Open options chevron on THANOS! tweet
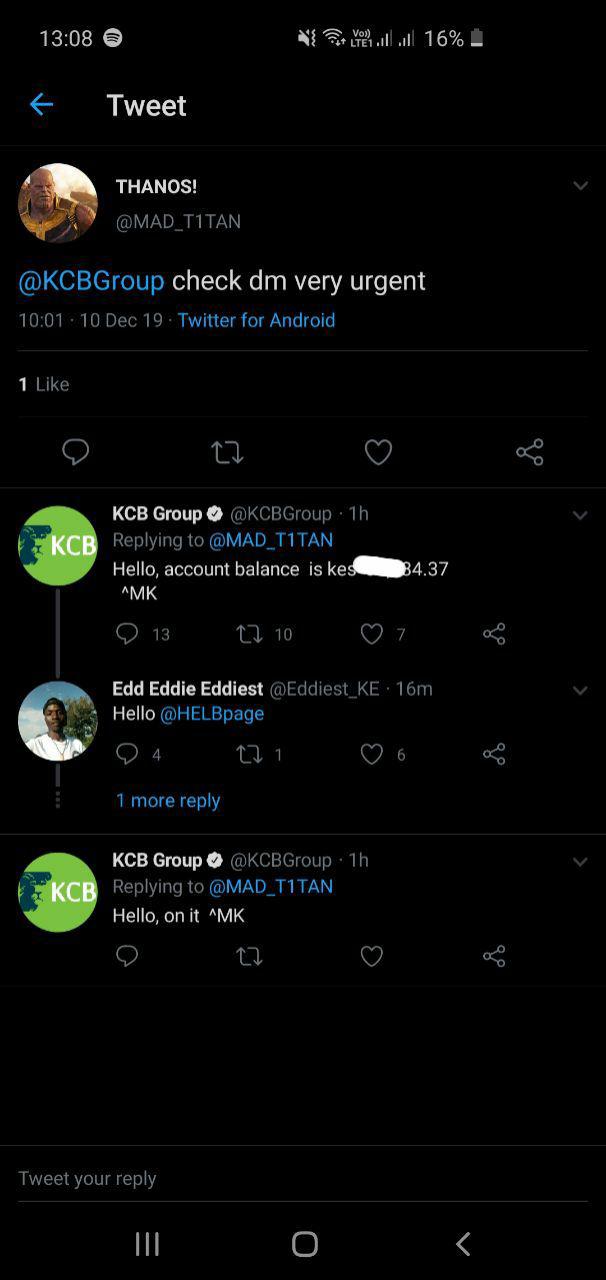This screenshot has height=1280, width=606. [580, 186]
